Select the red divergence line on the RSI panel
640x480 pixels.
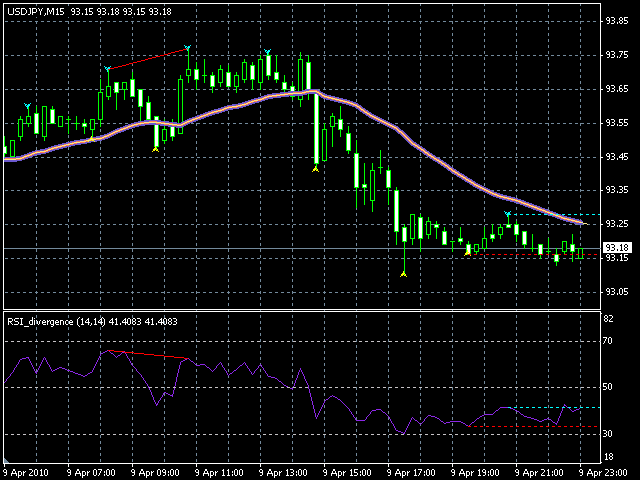point(148,354)
